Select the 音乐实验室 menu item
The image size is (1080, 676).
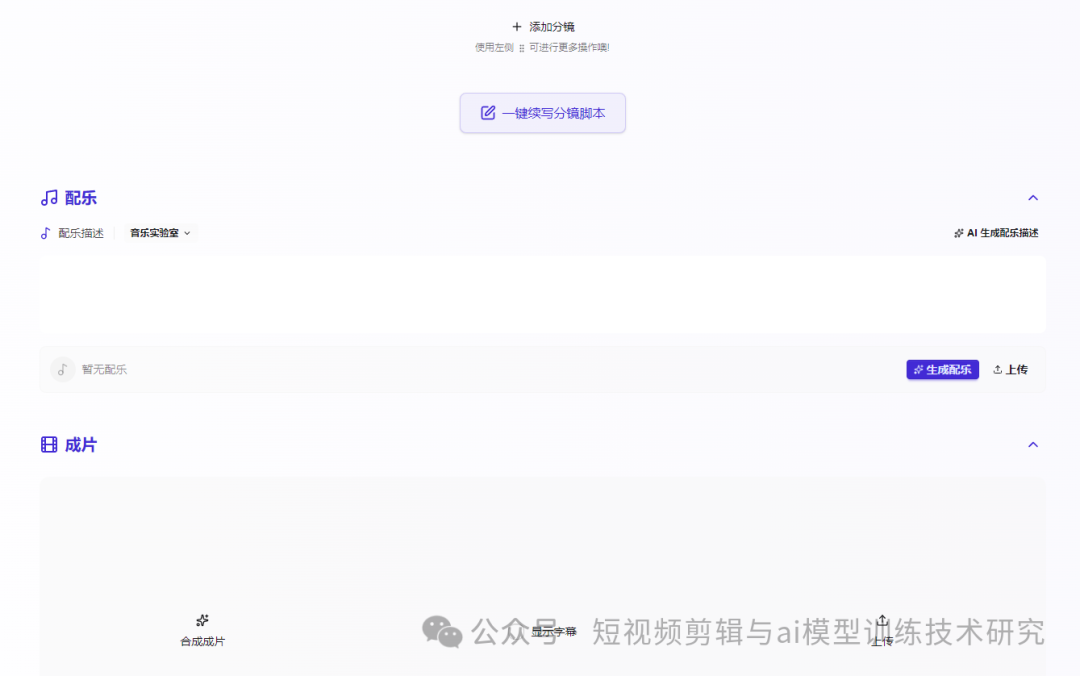(152, 232)
